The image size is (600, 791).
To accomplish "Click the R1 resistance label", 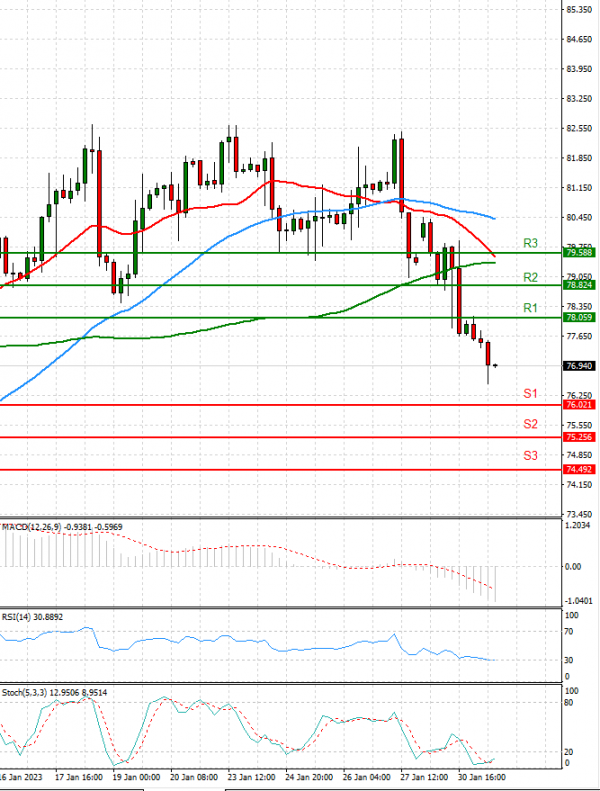I will [530, 308].
